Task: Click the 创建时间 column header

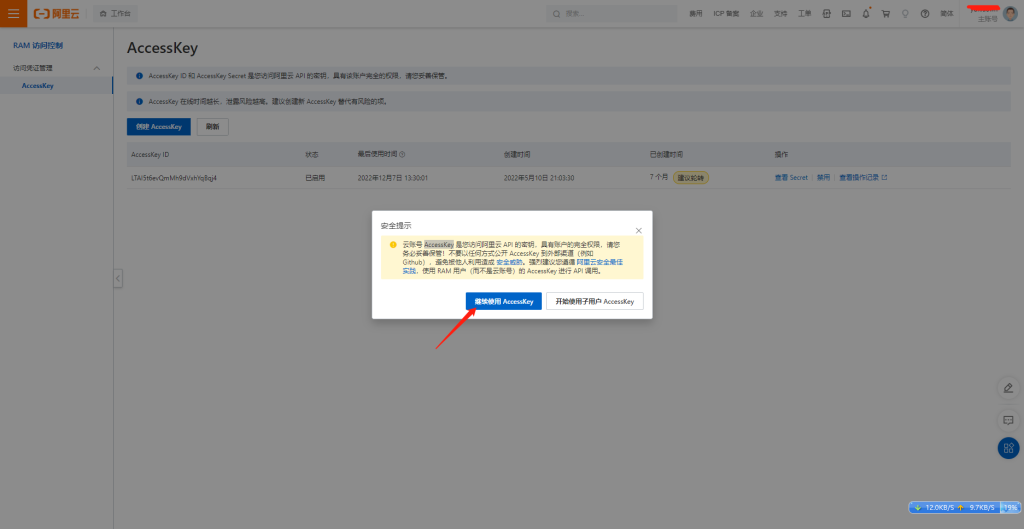Action: (x=517, y=155)
